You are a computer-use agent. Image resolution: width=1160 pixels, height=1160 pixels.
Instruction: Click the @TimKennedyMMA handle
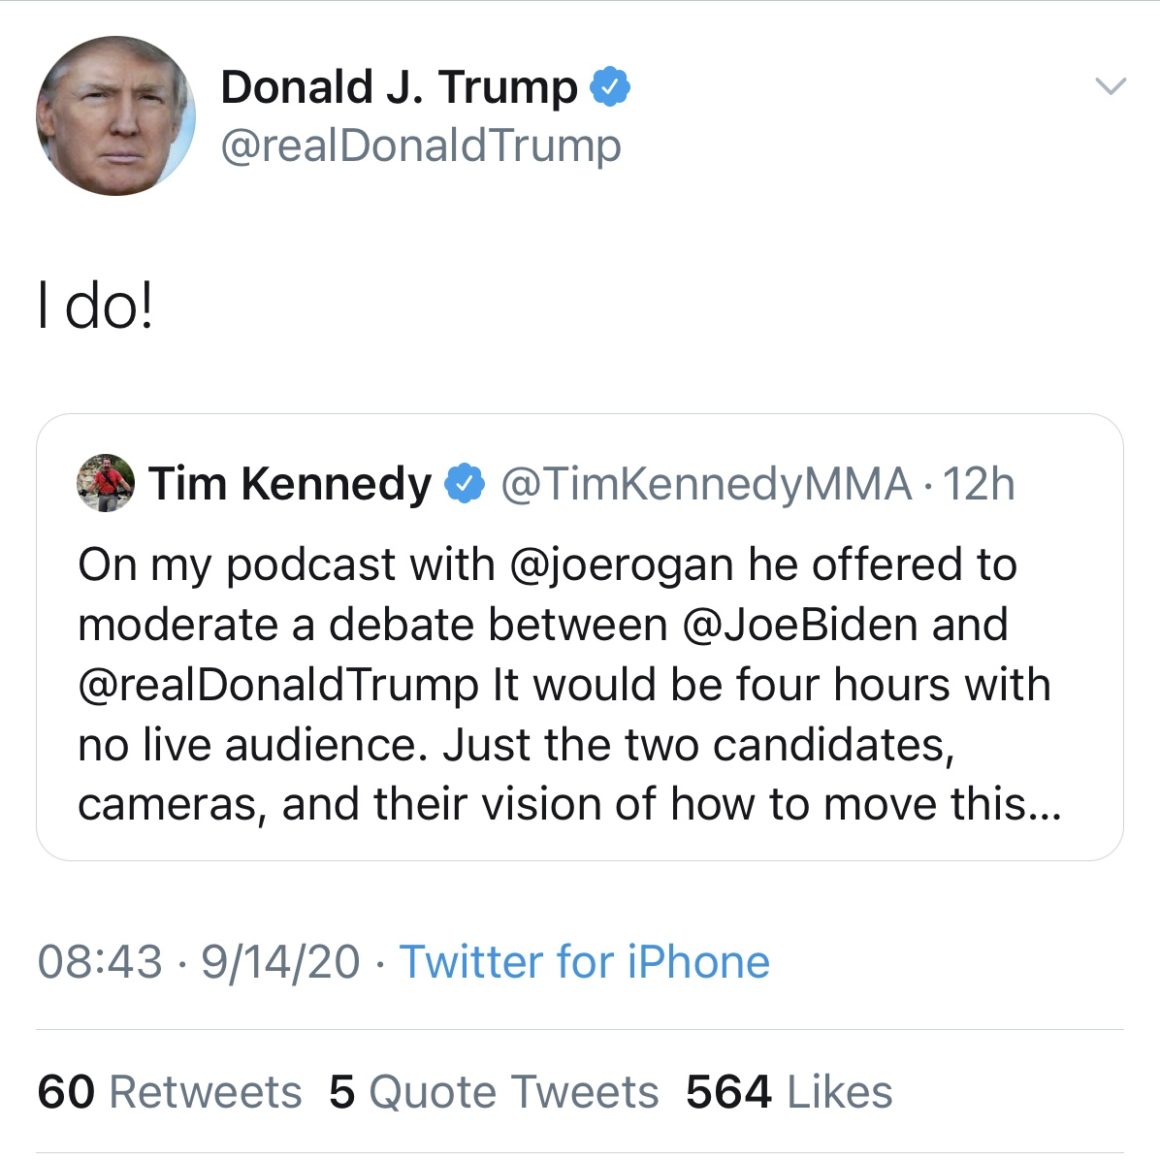tap(705, 484)
